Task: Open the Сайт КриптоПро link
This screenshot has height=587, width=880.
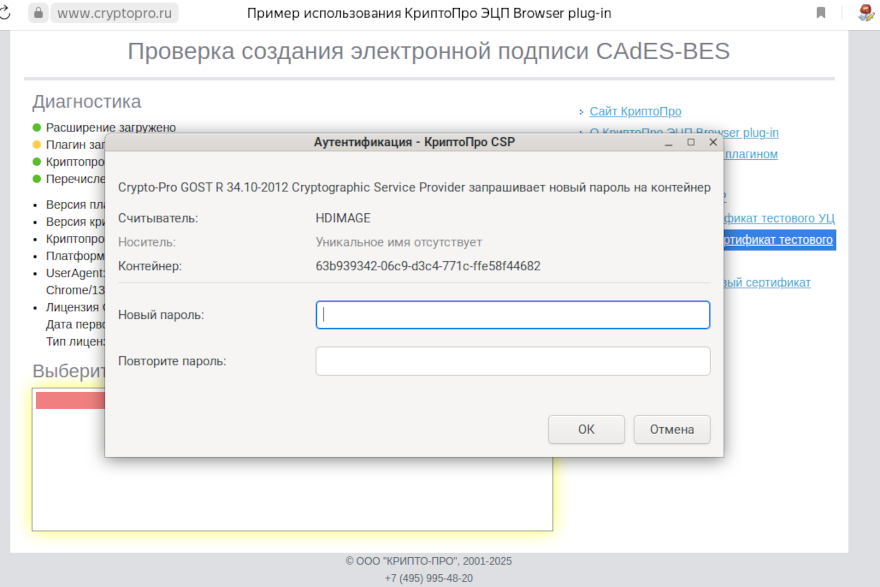Action: point(634,111)
